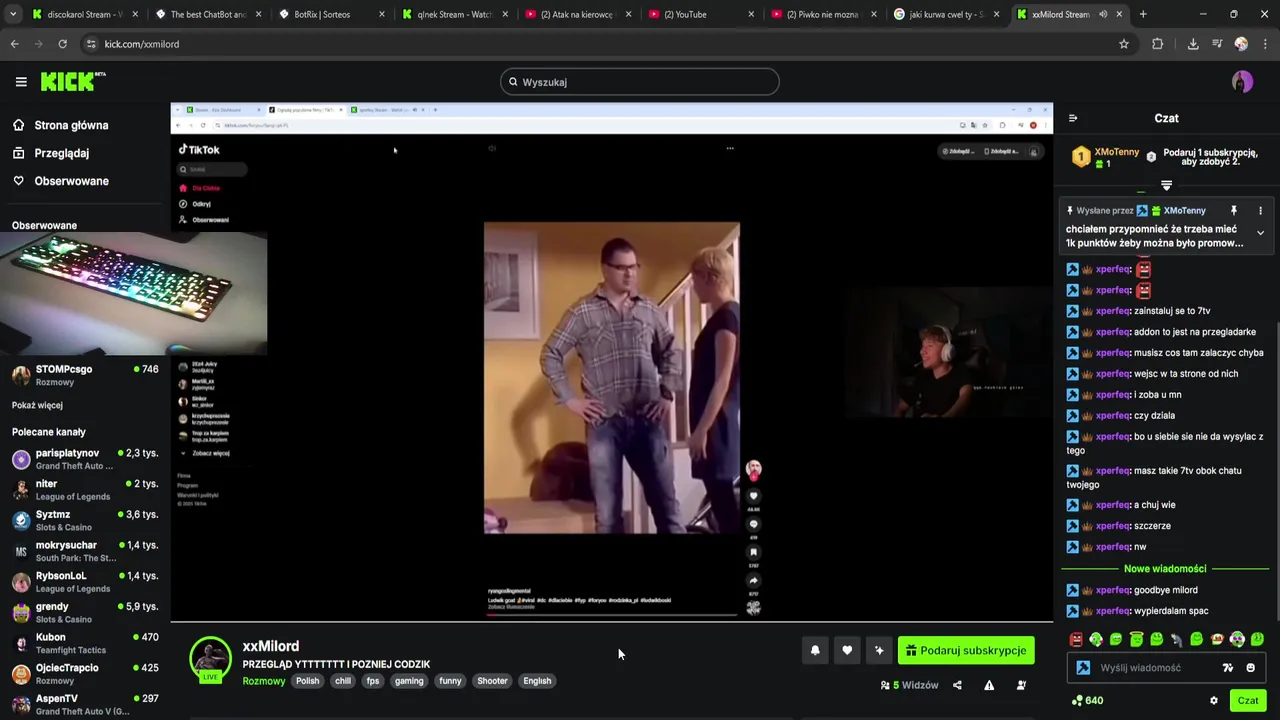The height and width of the screenshot is (720, 1280).
Task: Open the parisplatynov recommended channel
Action: (85, 459)
